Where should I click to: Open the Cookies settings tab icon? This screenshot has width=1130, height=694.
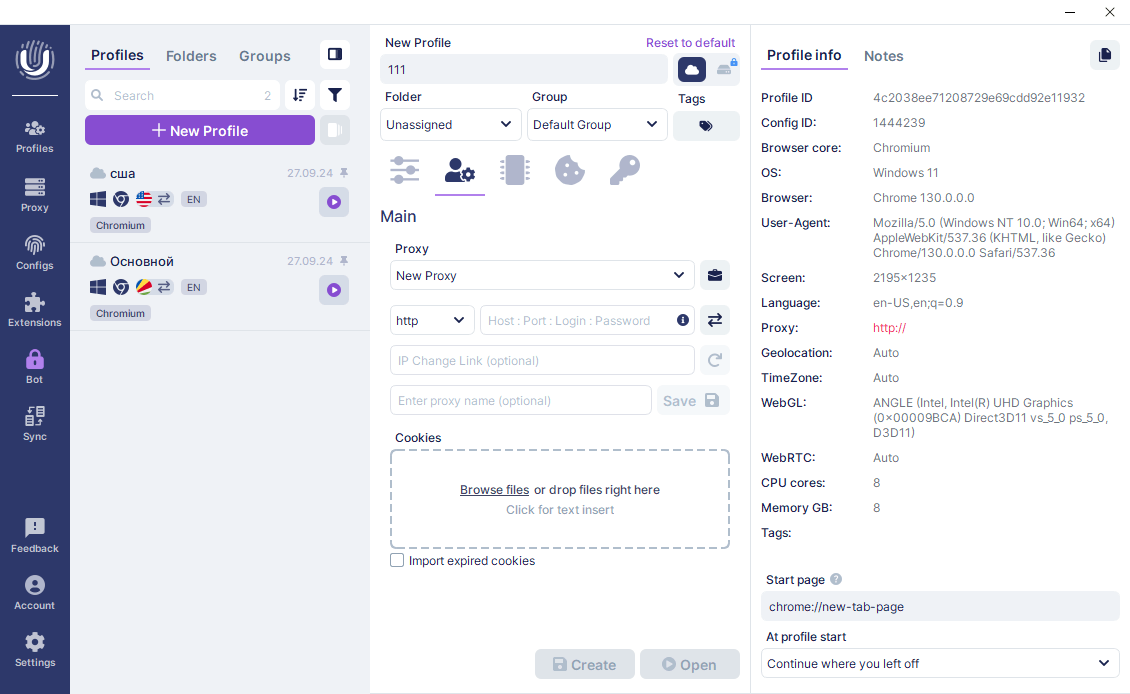click(x=569, y=170)
